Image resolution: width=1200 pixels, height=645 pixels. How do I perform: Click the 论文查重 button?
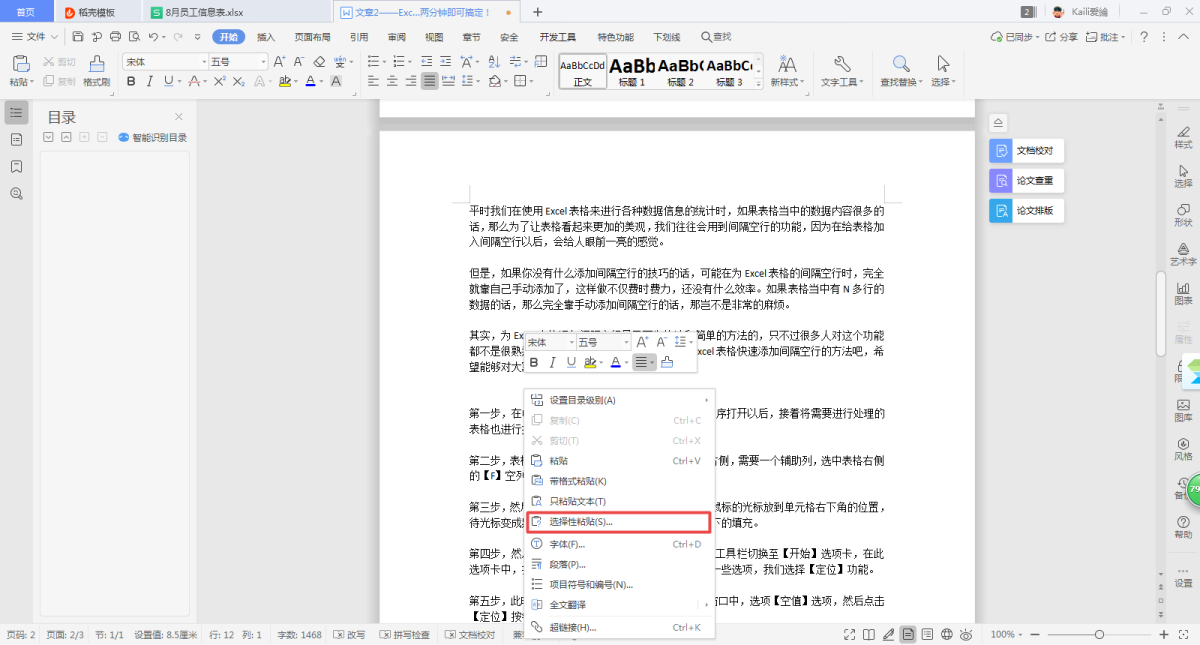click(x=1026, y=181)
